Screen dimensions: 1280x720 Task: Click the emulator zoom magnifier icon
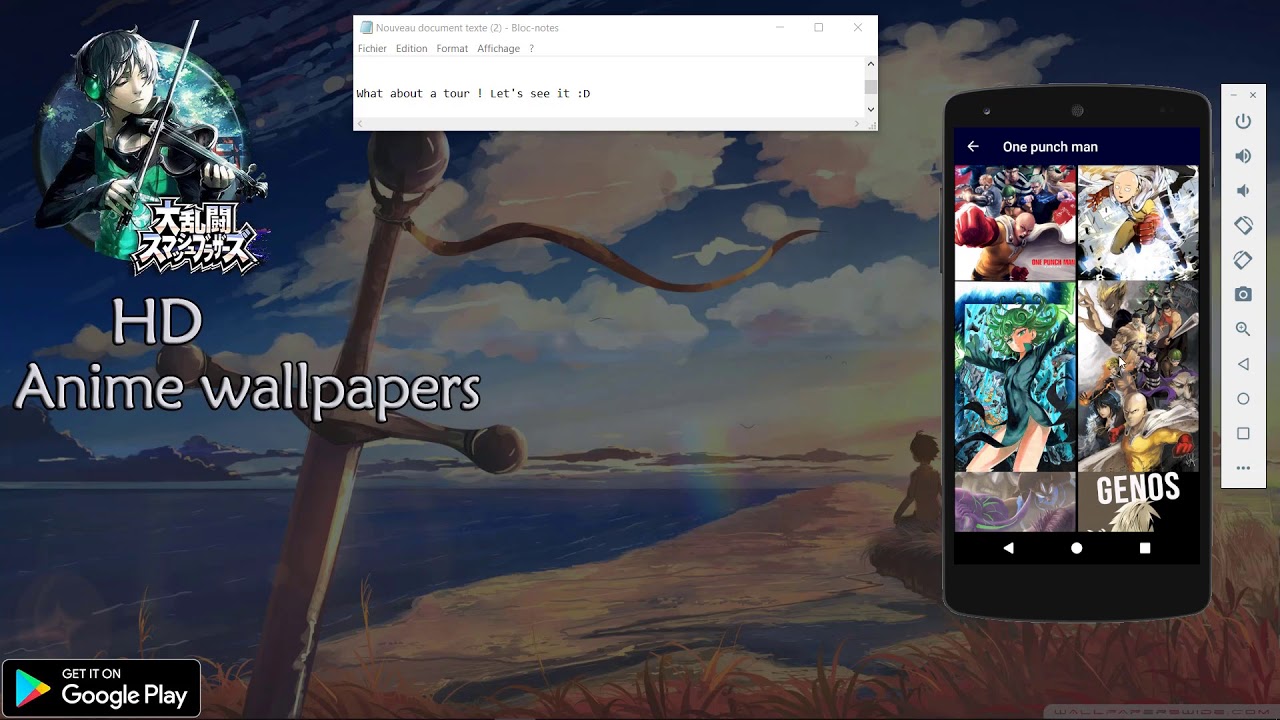pyautogui.click(x=1243, y=329)
